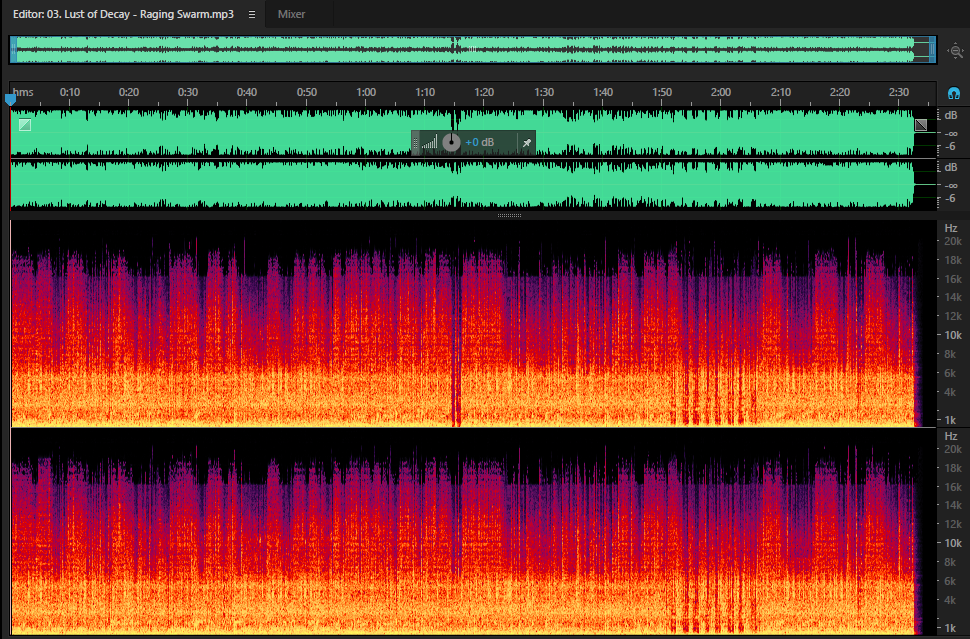Click the 2:30 mark on the timeline
This screenshot has width=970, height=639.
[x=899, y=92]
